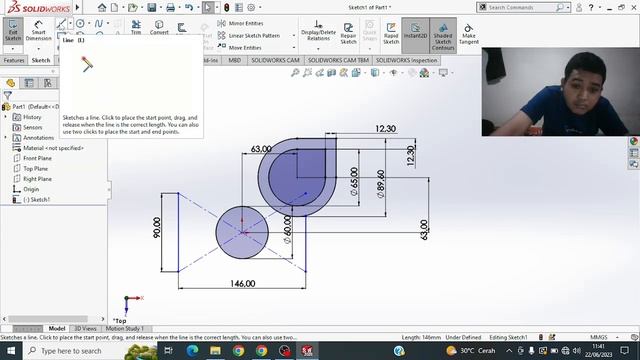Open the Circle tool dropdown arrow

tap(89, 24)
